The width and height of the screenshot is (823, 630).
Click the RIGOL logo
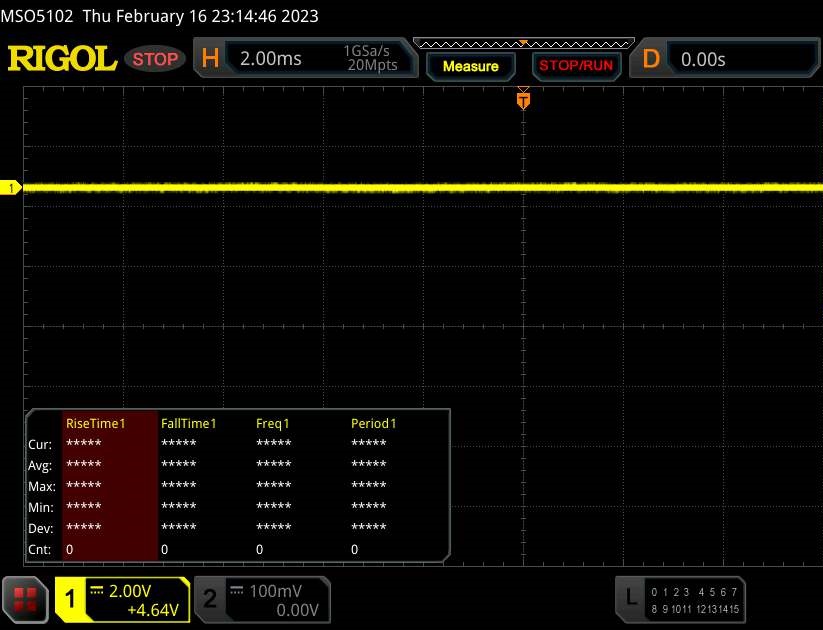click(62, 58)
